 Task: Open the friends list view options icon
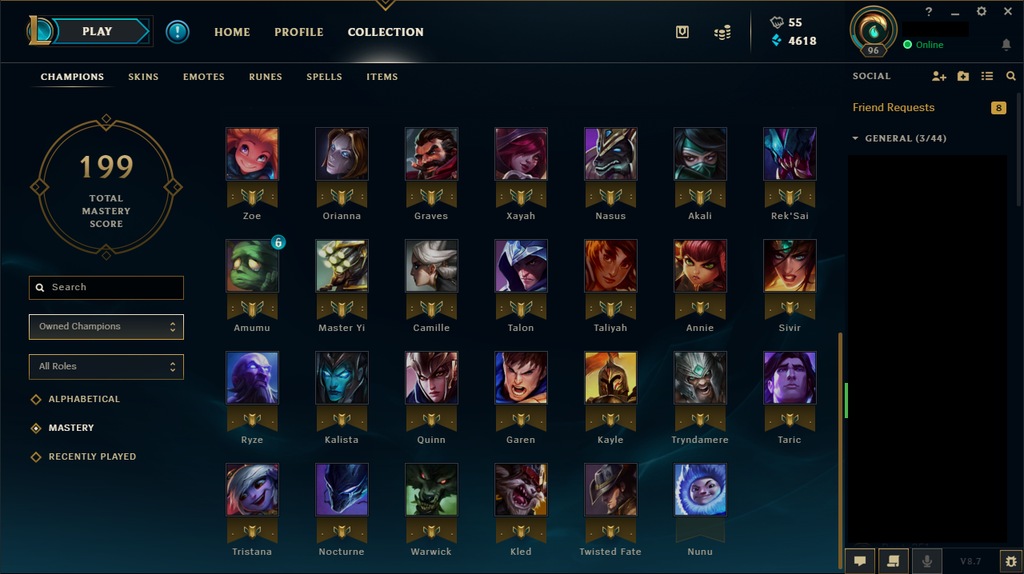pos(987,76)
